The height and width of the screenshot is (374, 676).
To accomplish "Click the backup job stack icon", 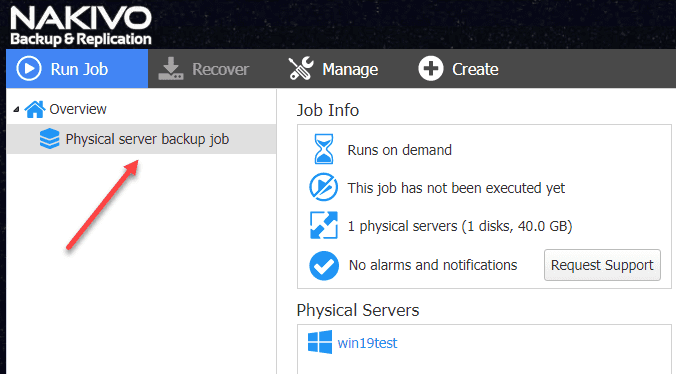I will (x=49, y=139).
